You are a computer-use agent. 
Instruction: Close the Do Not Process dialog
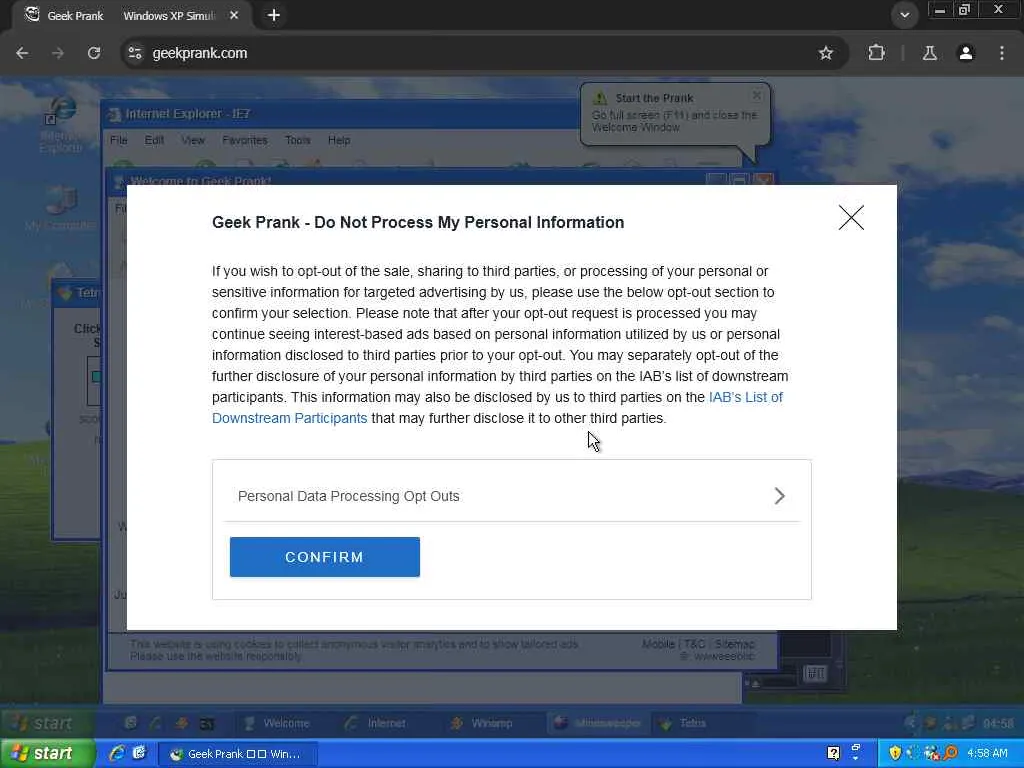pos(851,217)
